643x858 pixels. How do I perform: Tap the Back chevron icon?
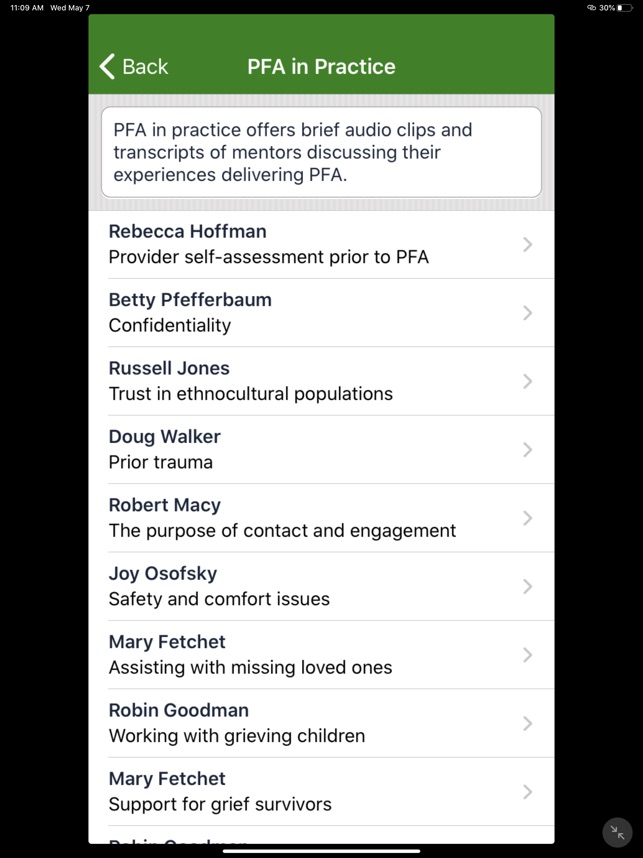[107, 66]
